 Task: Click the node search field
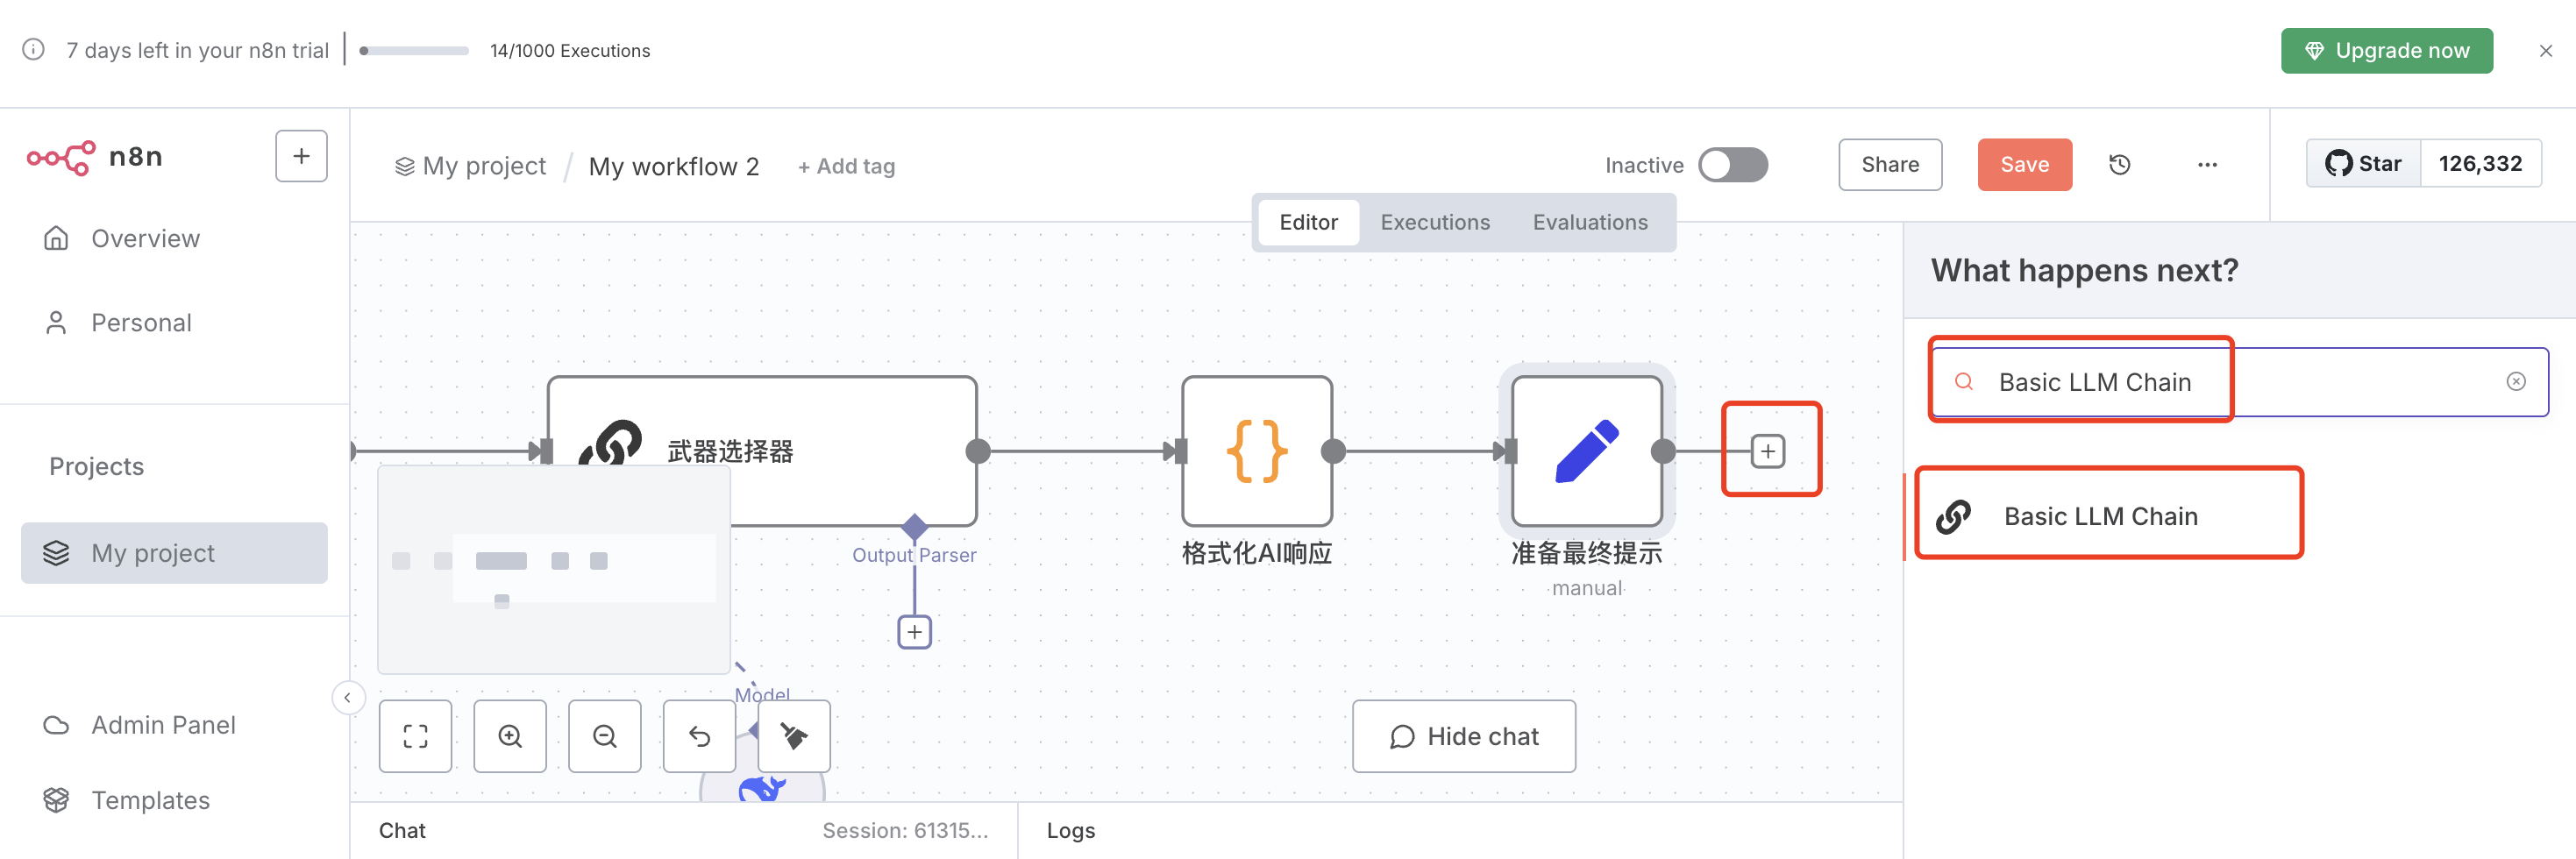[x=2239, y=382]
